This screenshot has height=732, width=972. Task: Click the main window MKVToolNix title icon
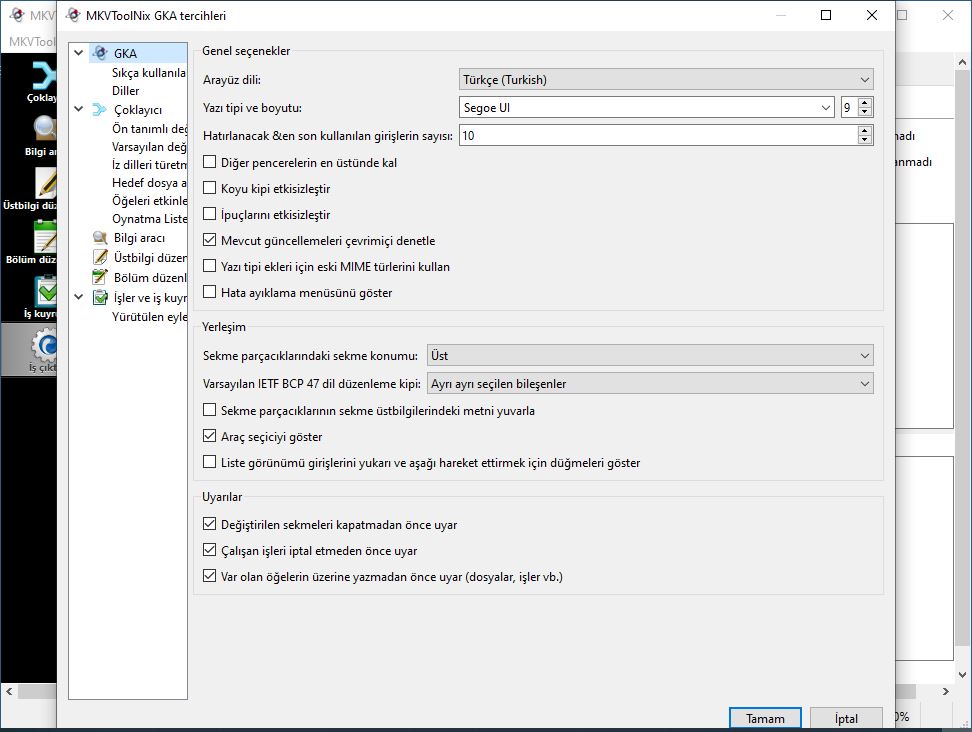coord(17,15)
